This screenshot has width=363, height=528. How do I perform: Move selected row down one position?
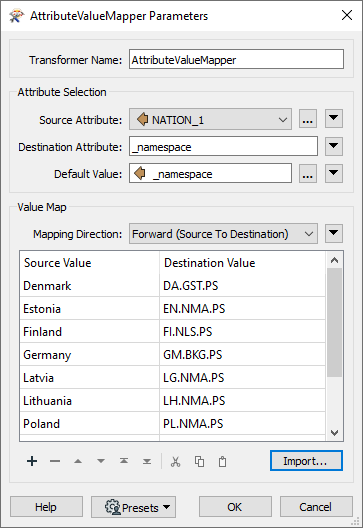[101, 461]
